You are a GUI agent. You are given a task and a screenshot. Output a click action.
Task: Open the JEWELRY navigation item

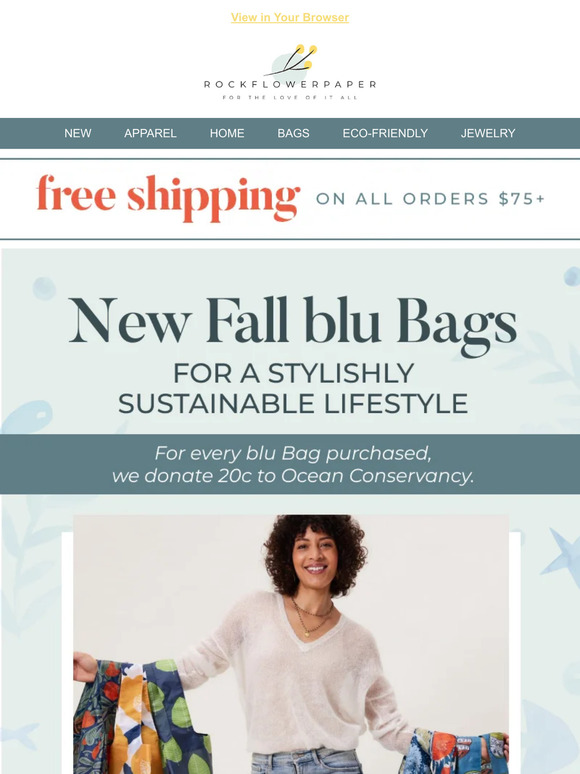(x=488, y=133)
